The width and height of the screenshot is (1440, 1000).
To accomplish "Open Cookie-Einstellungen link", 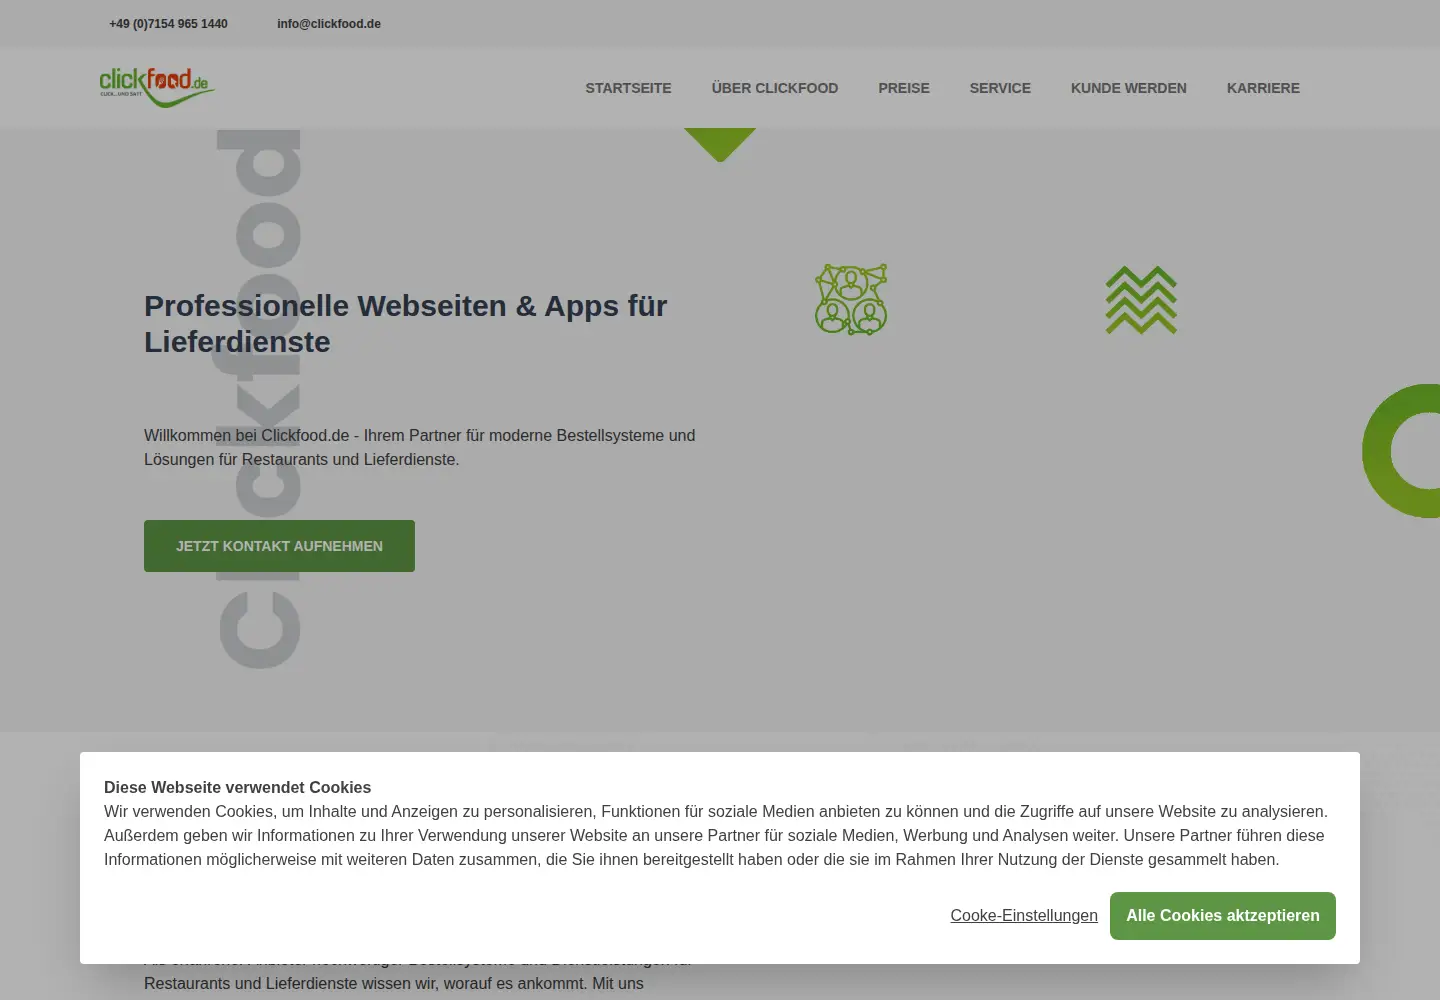I will pos(1024,916).
